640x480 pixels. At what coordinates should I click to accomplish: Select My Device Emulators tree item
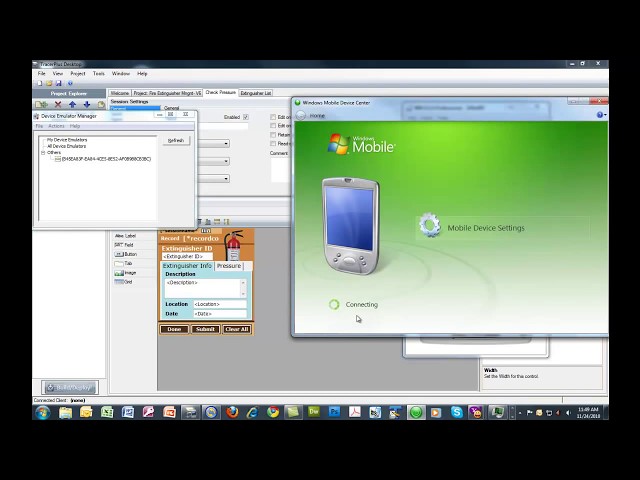pos(67,140)
